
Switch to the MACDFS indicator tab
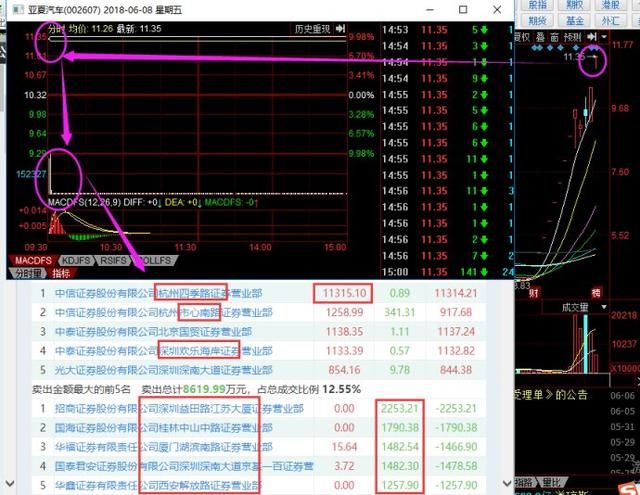tap(33, 260)
